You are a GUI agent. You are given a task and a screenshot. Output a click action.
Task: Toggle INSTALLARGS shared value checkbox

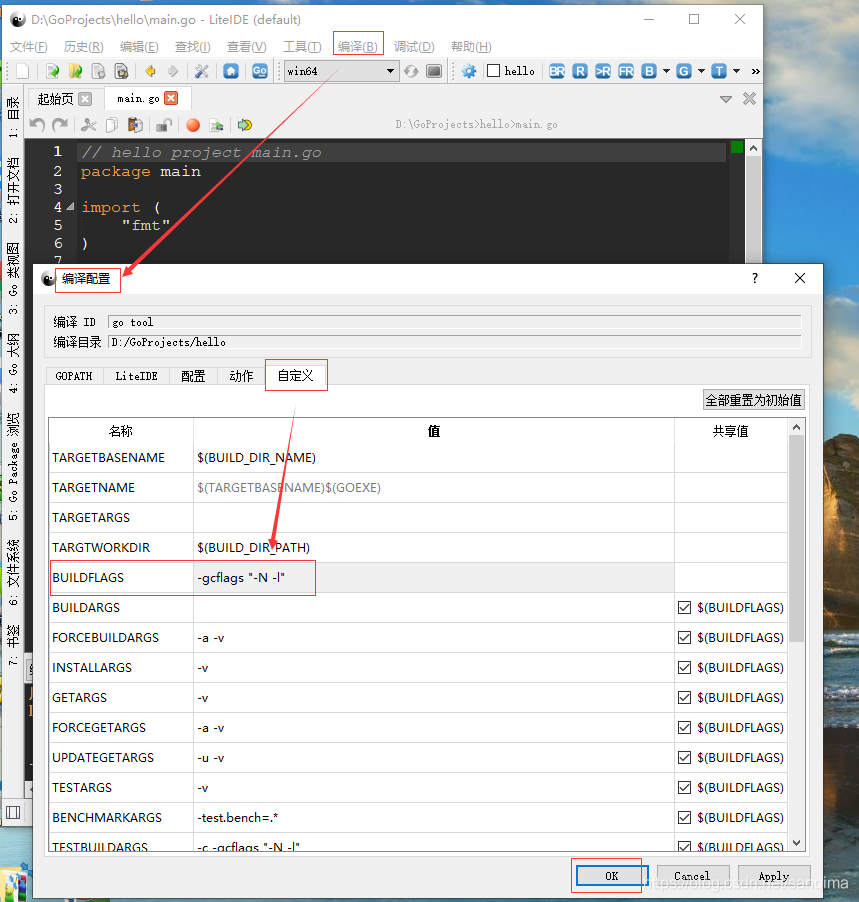click(684, 667)
